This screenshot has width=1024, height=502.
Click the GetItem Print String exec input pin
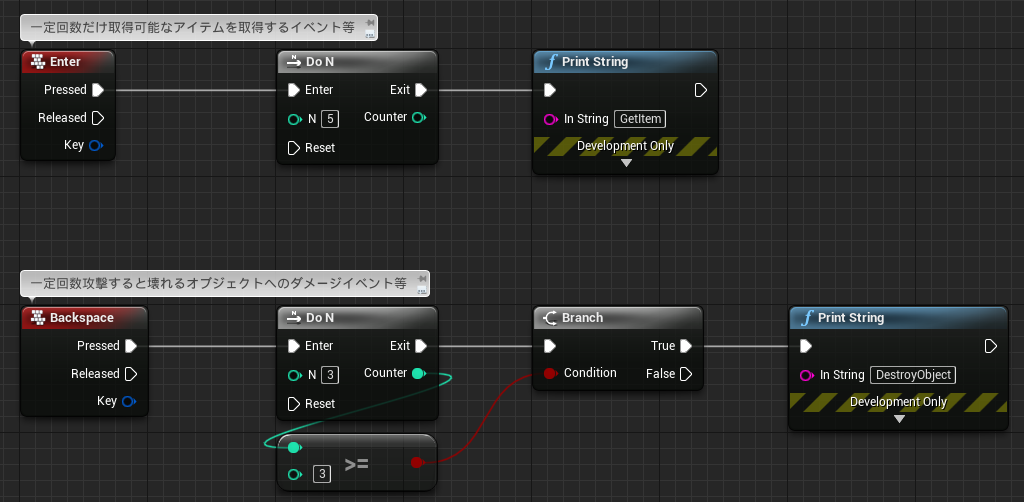coord(550,89)
